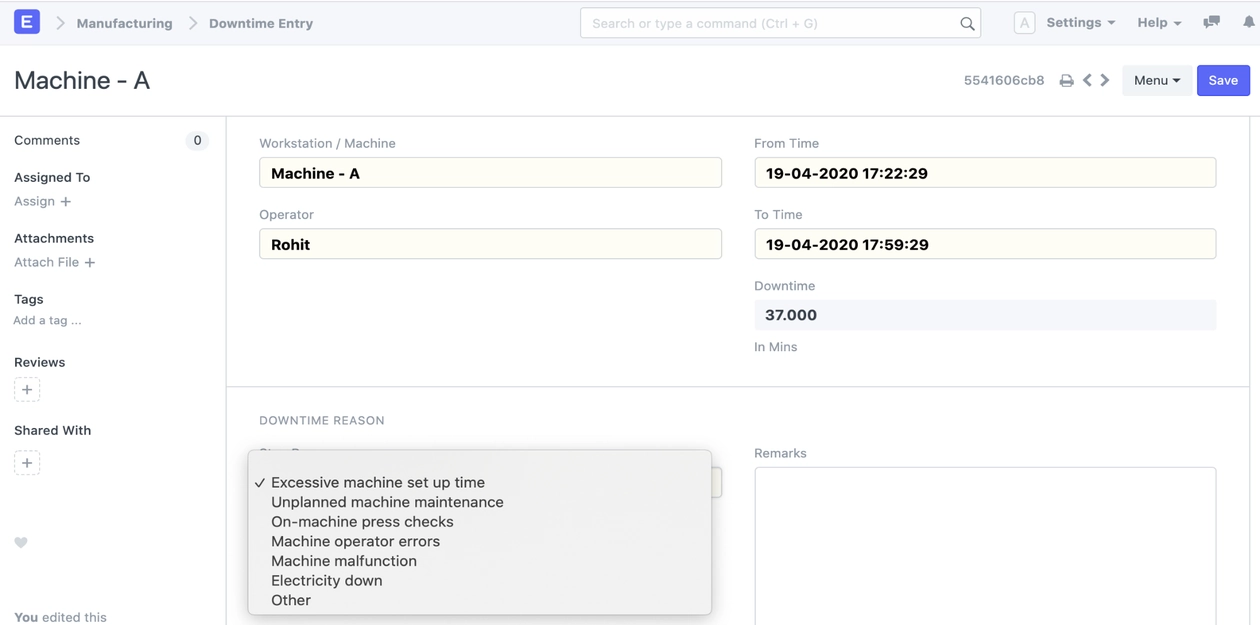Click the heart like icon in sidebar
Screen dimensions: 1260x625
pos(21,542)
